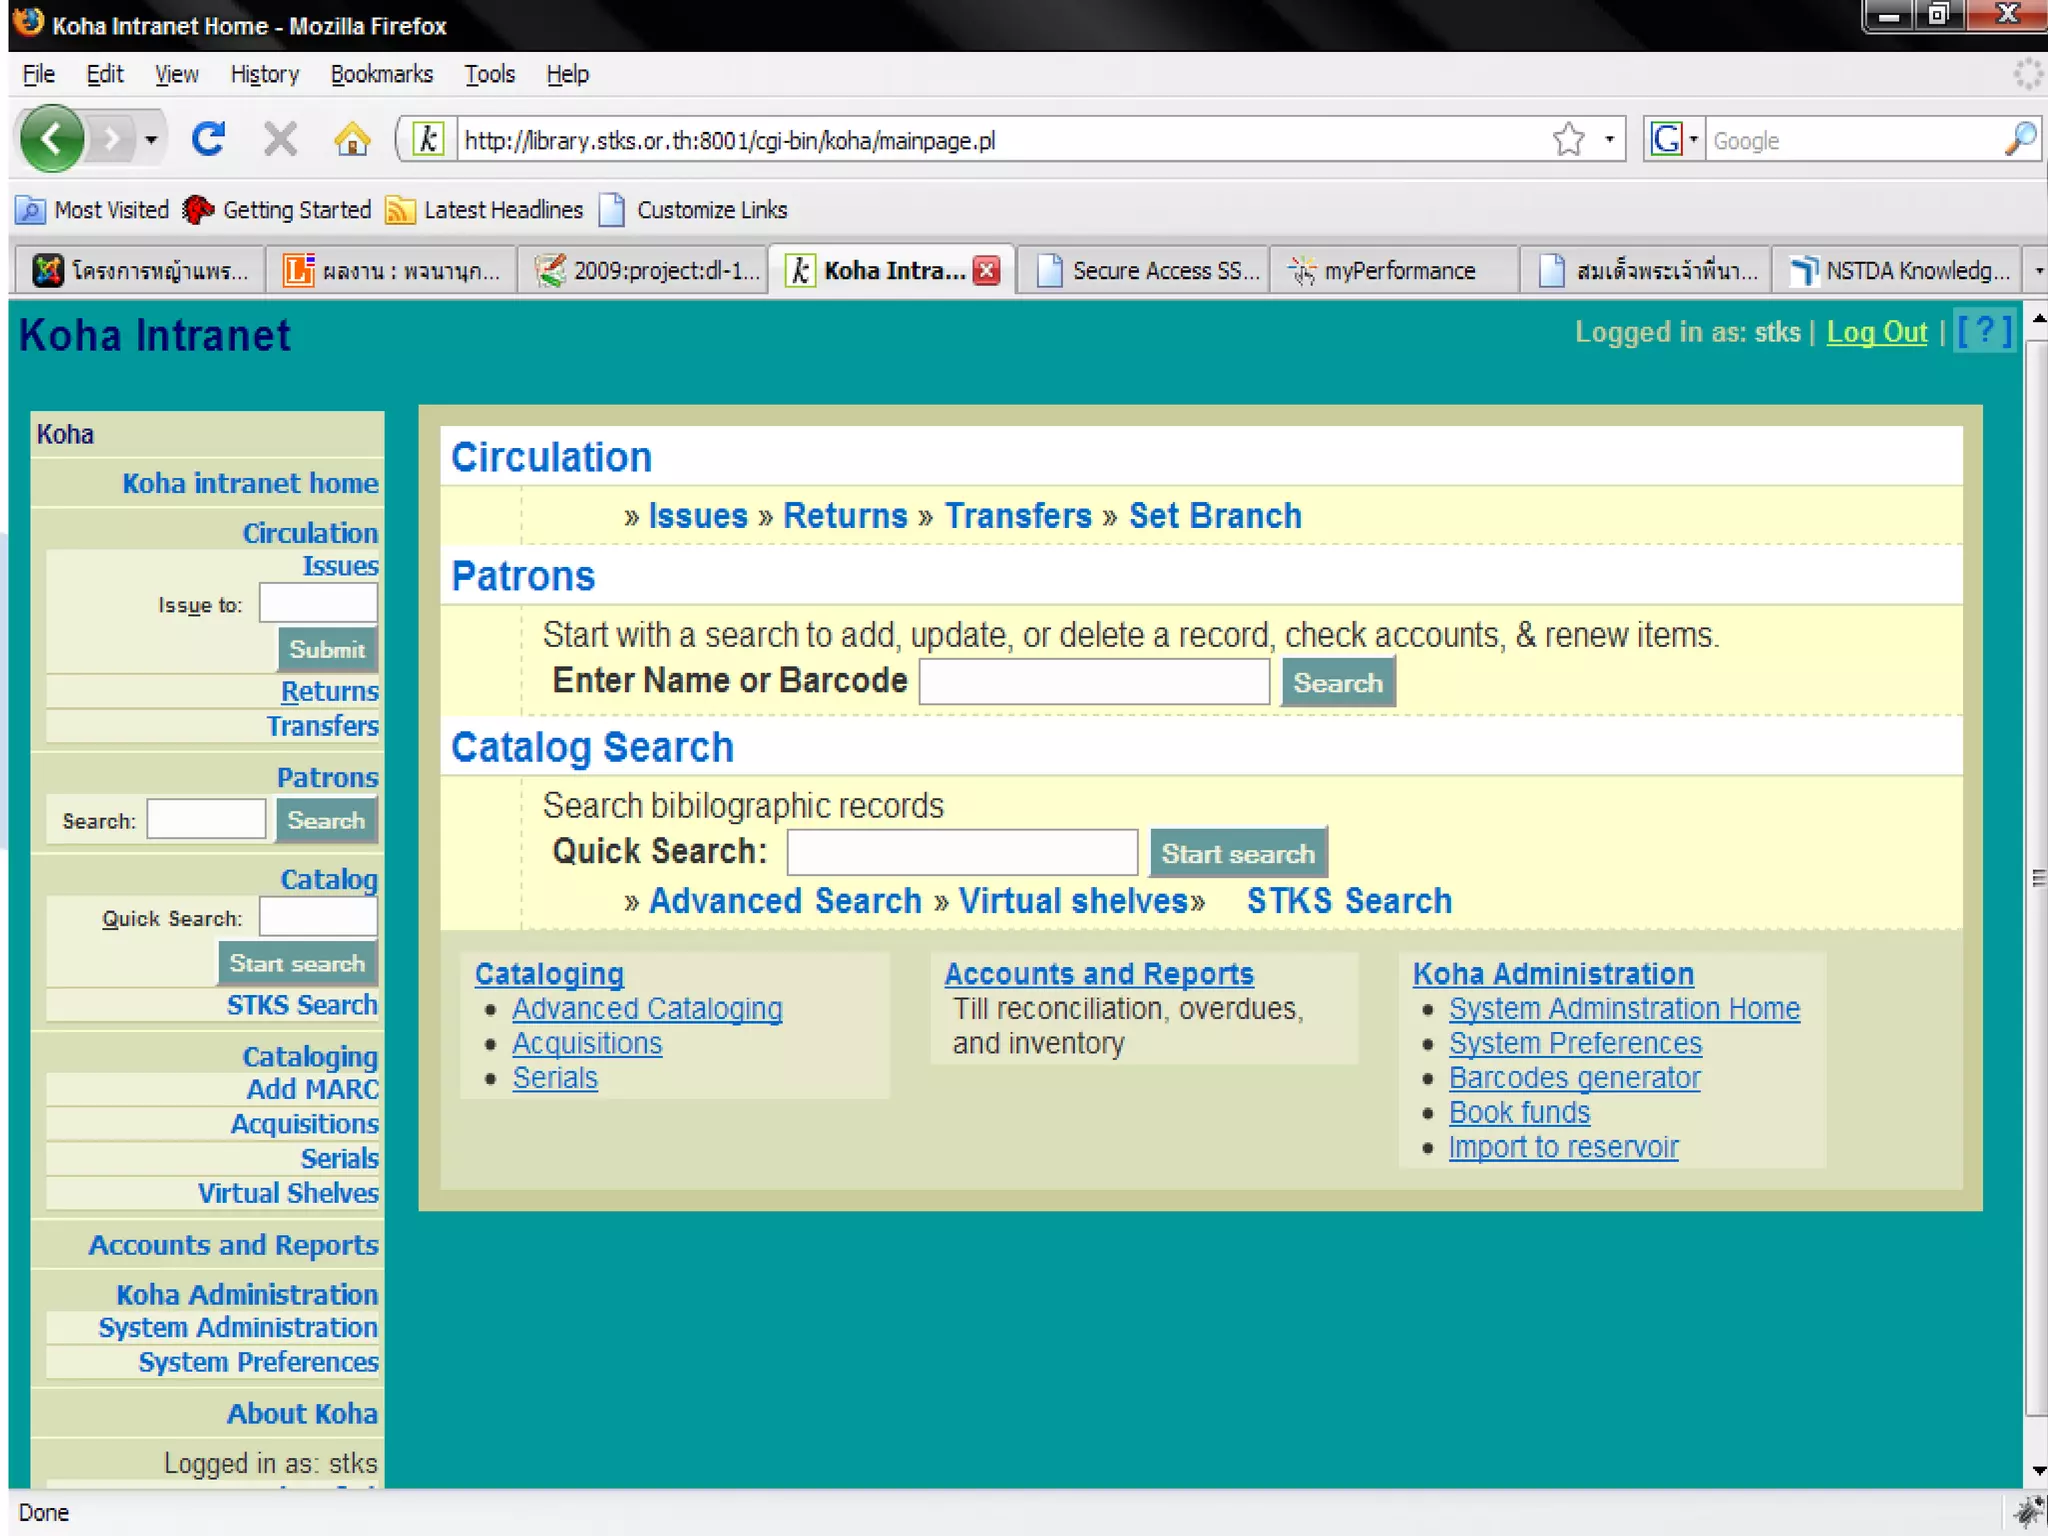
Task: Open the back/forward history dropdown arrow
Action: [151, 139]
